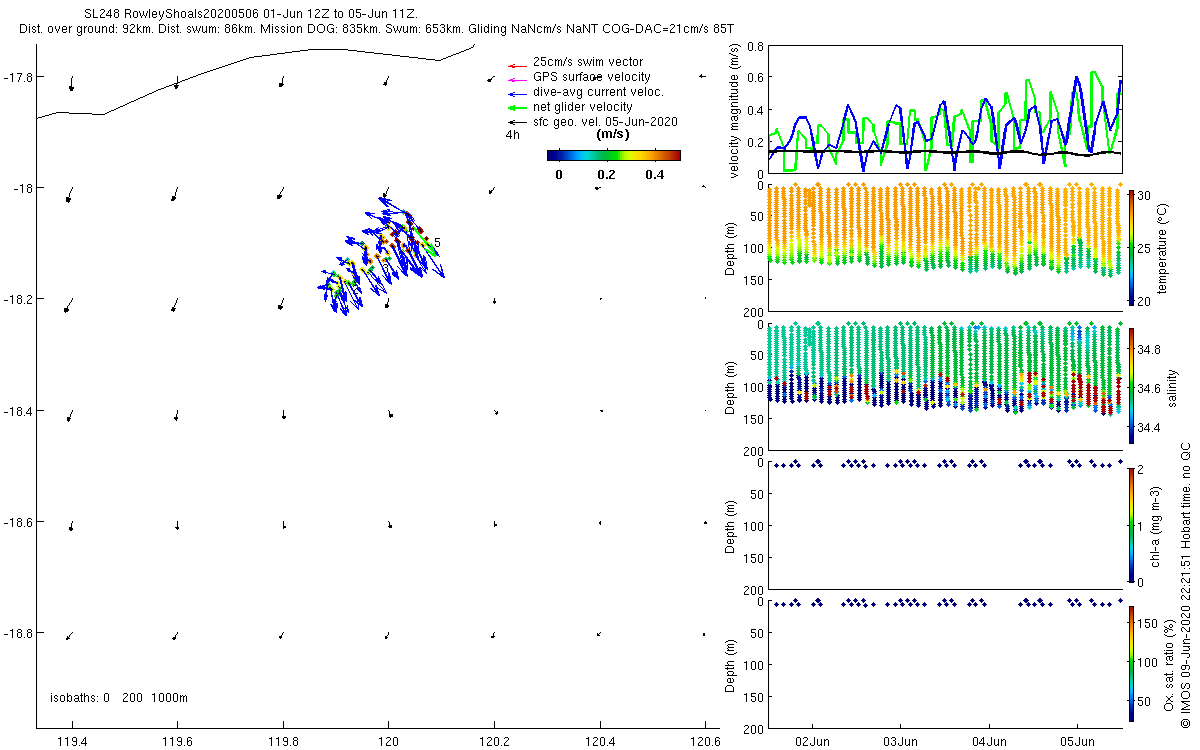Click the '0.8' tick on velocity magnitude axis
Image resolution: width=1200 pixels, height=750 pixels.
pyautogui.click(x=755, y=46)
